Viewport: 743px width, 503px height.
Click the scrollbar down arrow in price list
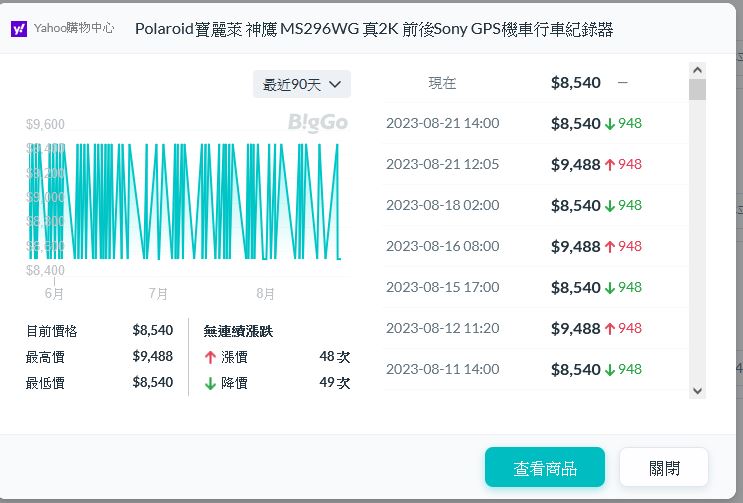(697, 391)
